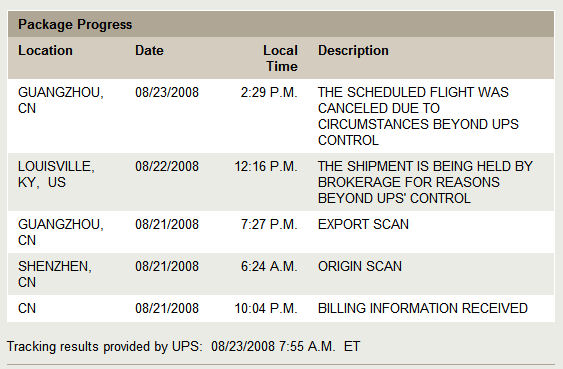Click GUANGZHOU, CN in the first row
The image size is (563, 369).
61,100
